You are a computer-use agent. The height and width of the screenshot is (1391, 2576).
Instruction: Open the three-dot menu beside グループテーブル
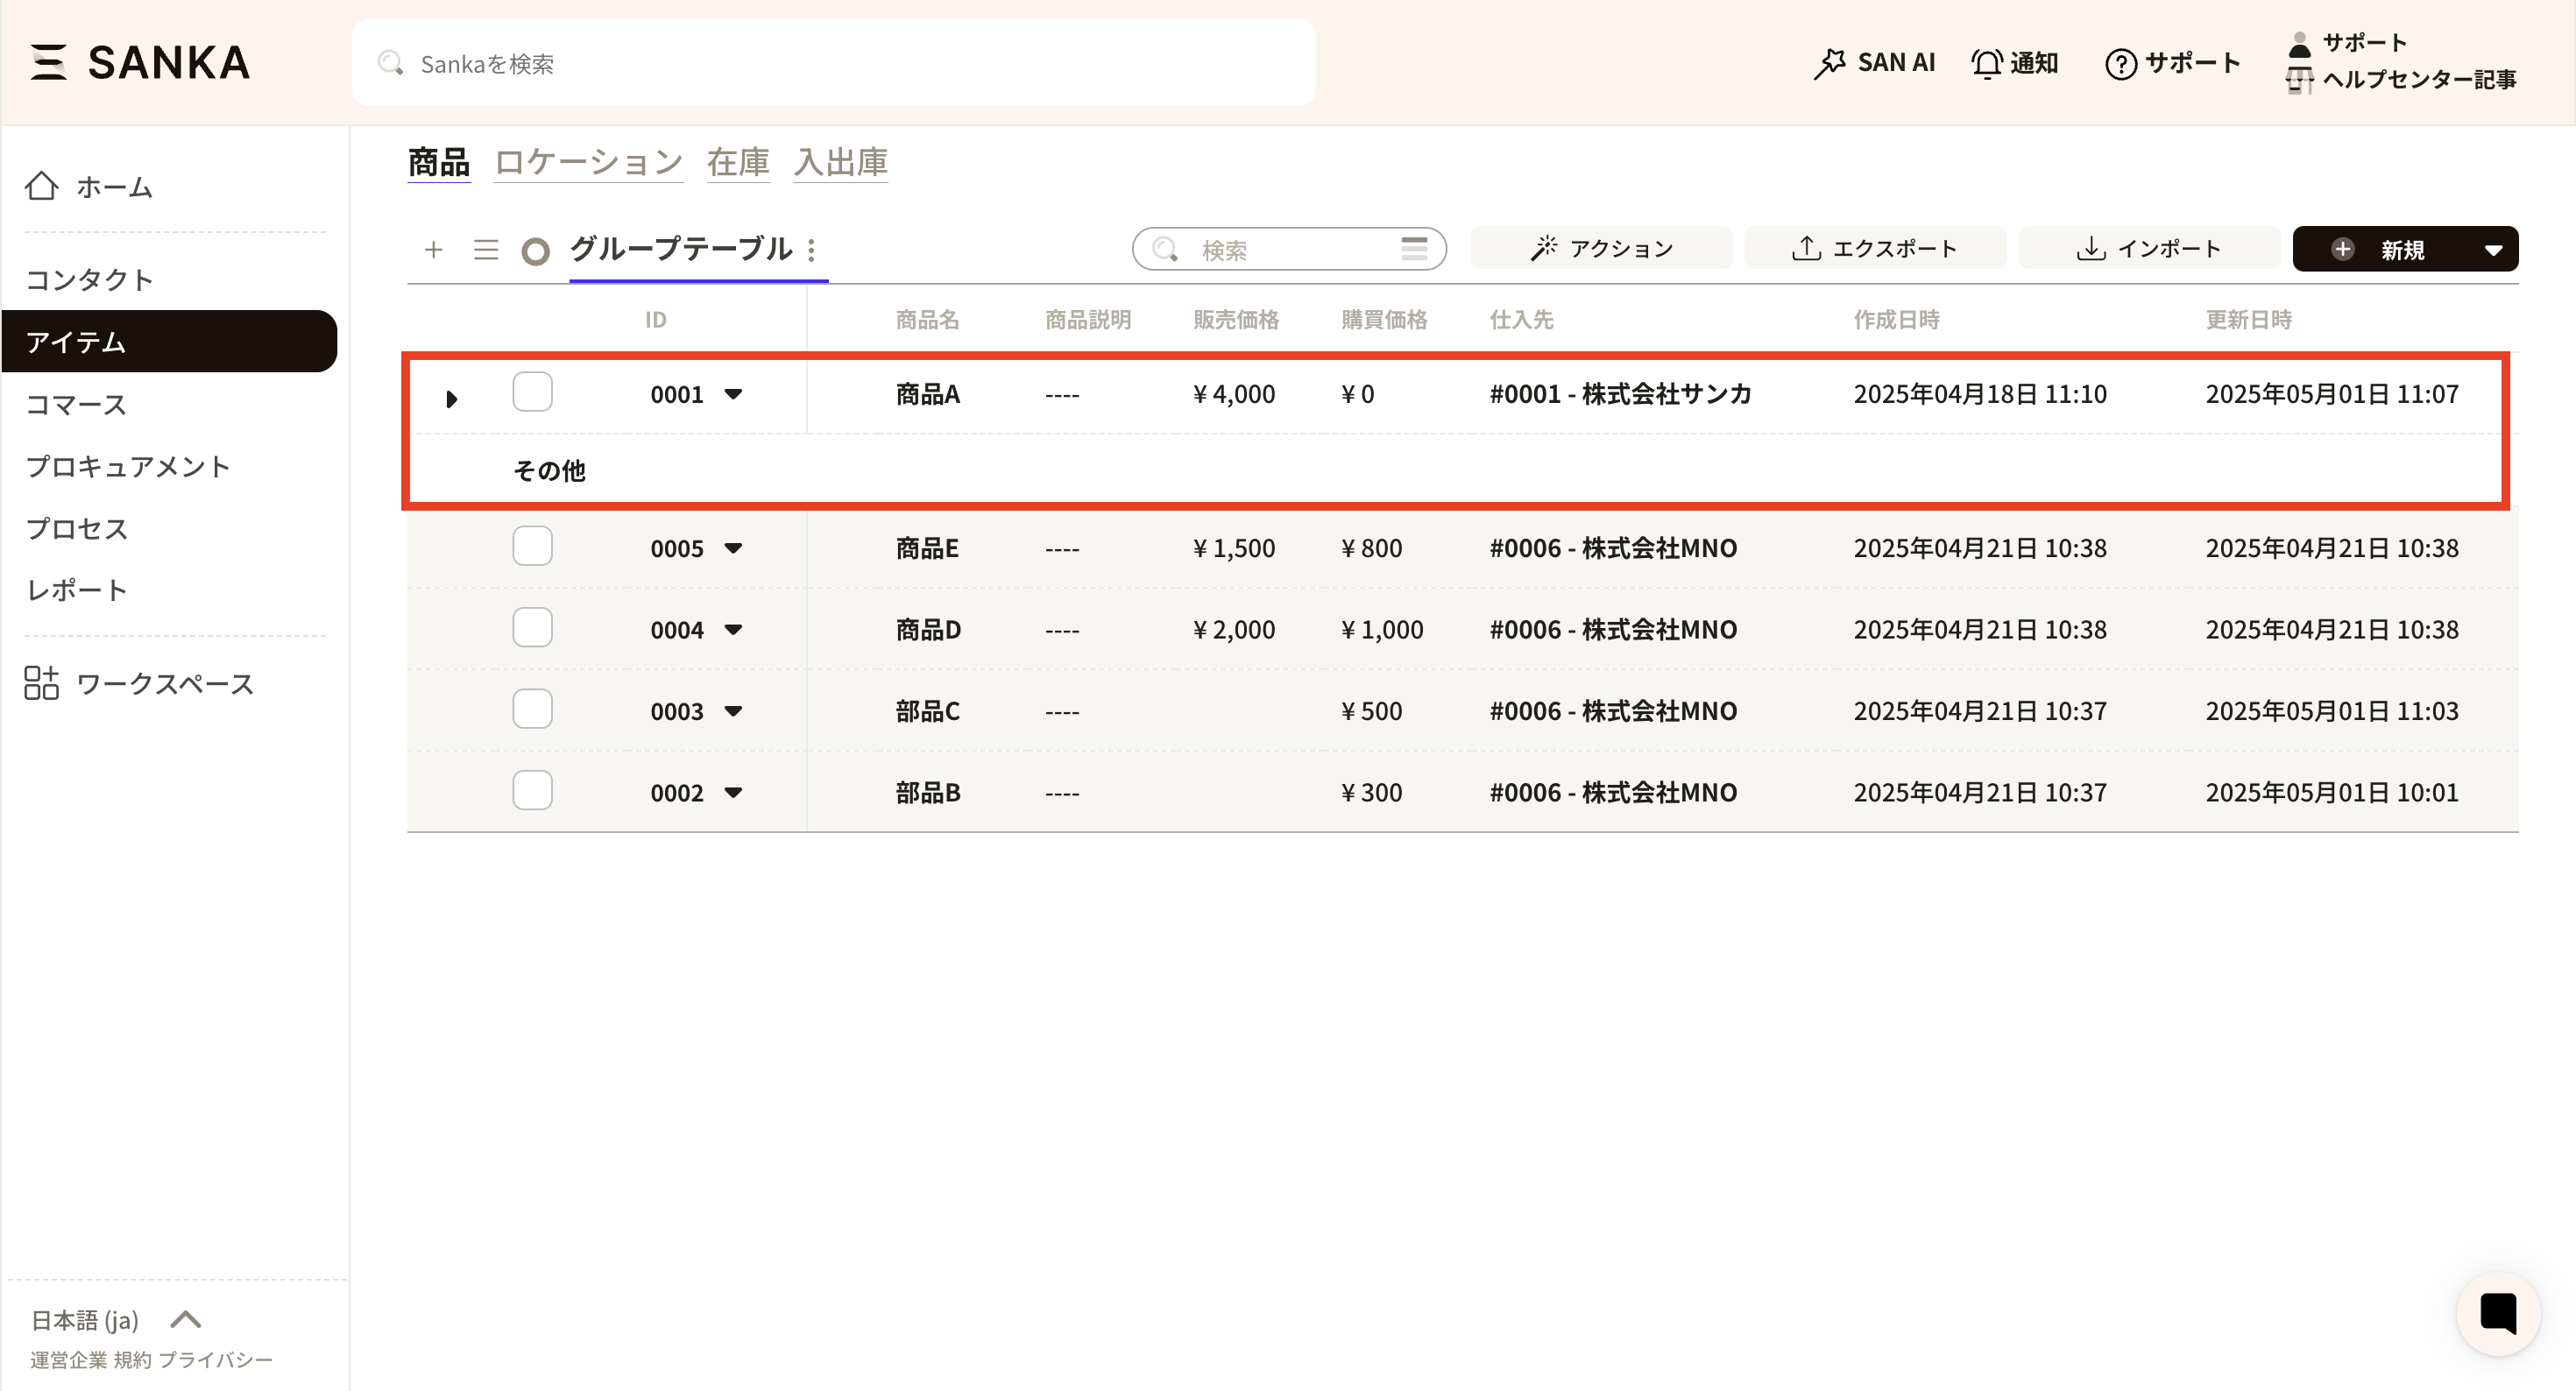pos(812,249)
